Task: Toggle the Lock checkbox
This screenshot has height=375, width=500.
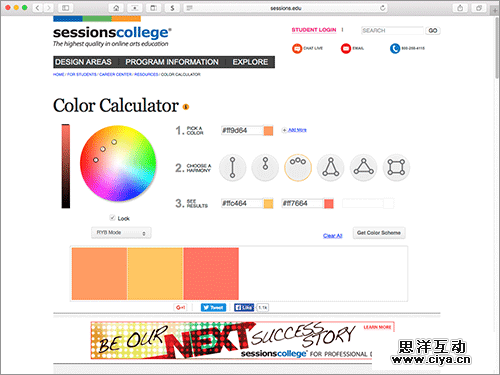Action: (x=113, y=218)
